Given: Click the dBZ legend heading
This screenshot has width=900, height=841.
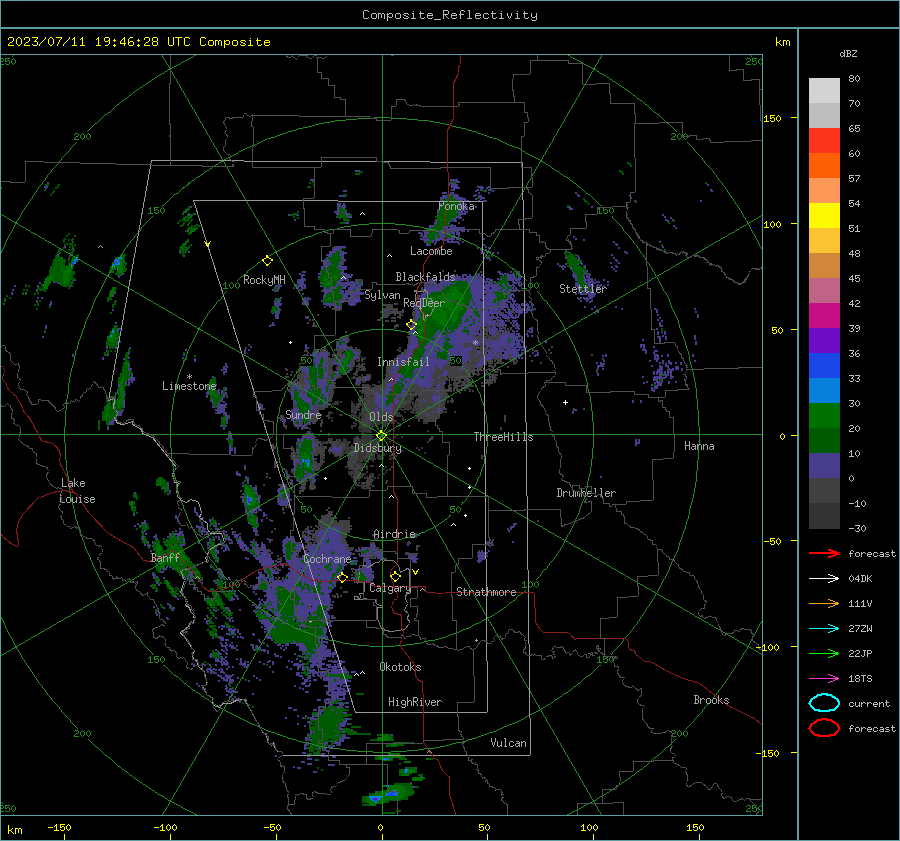Looking at the screenshot, I should (x=848, y=53).
